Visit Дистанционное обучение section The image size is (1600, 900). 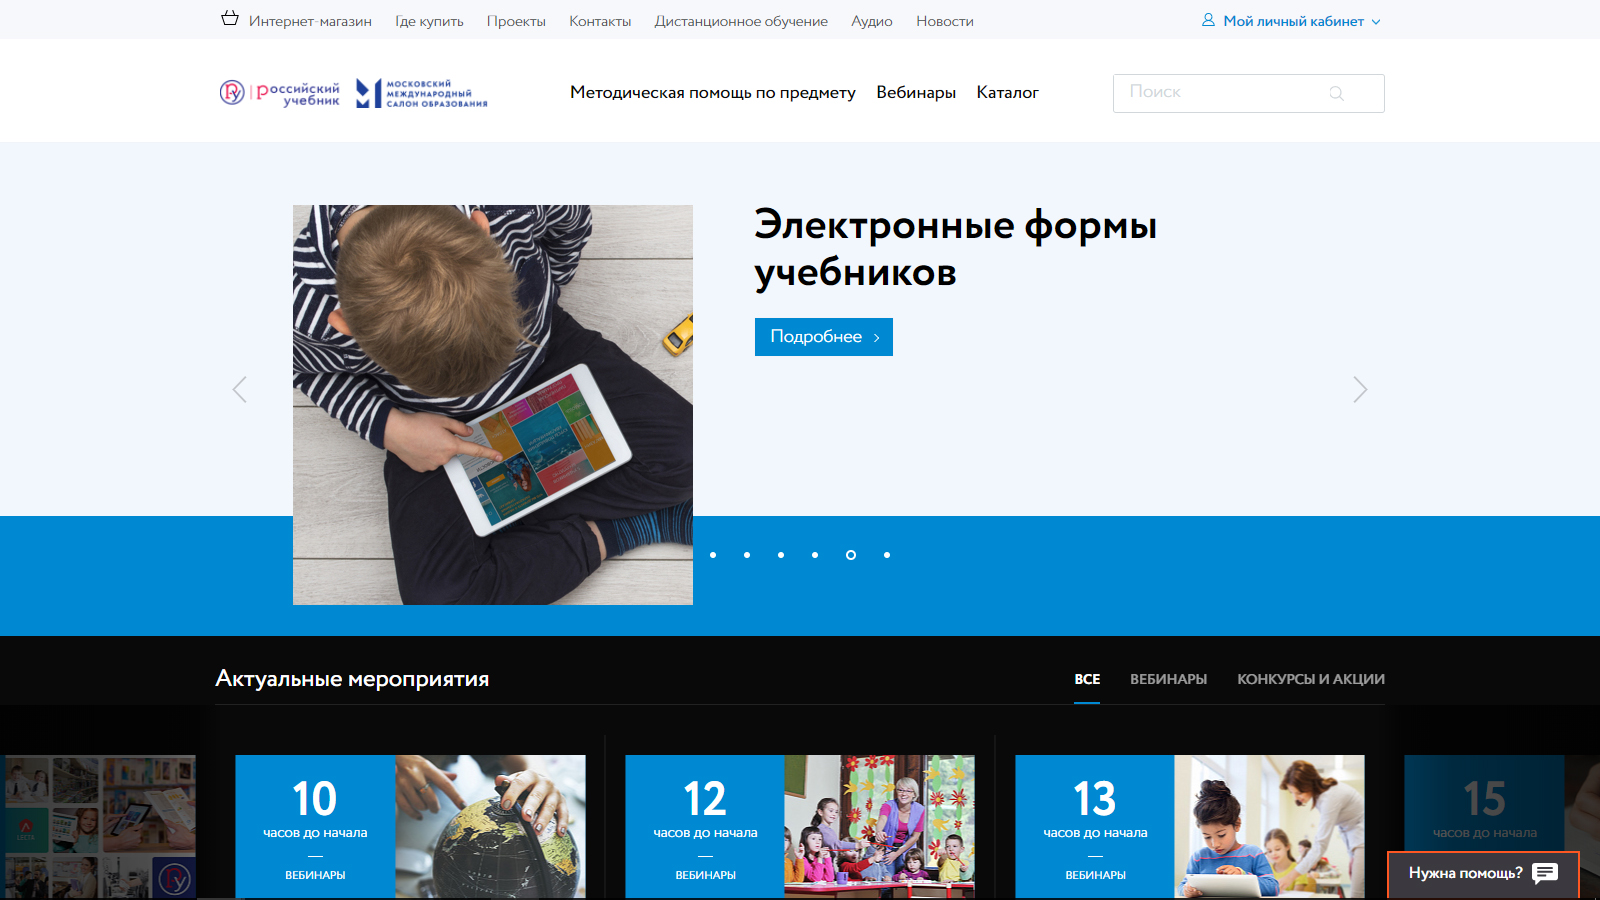[741, 21]
